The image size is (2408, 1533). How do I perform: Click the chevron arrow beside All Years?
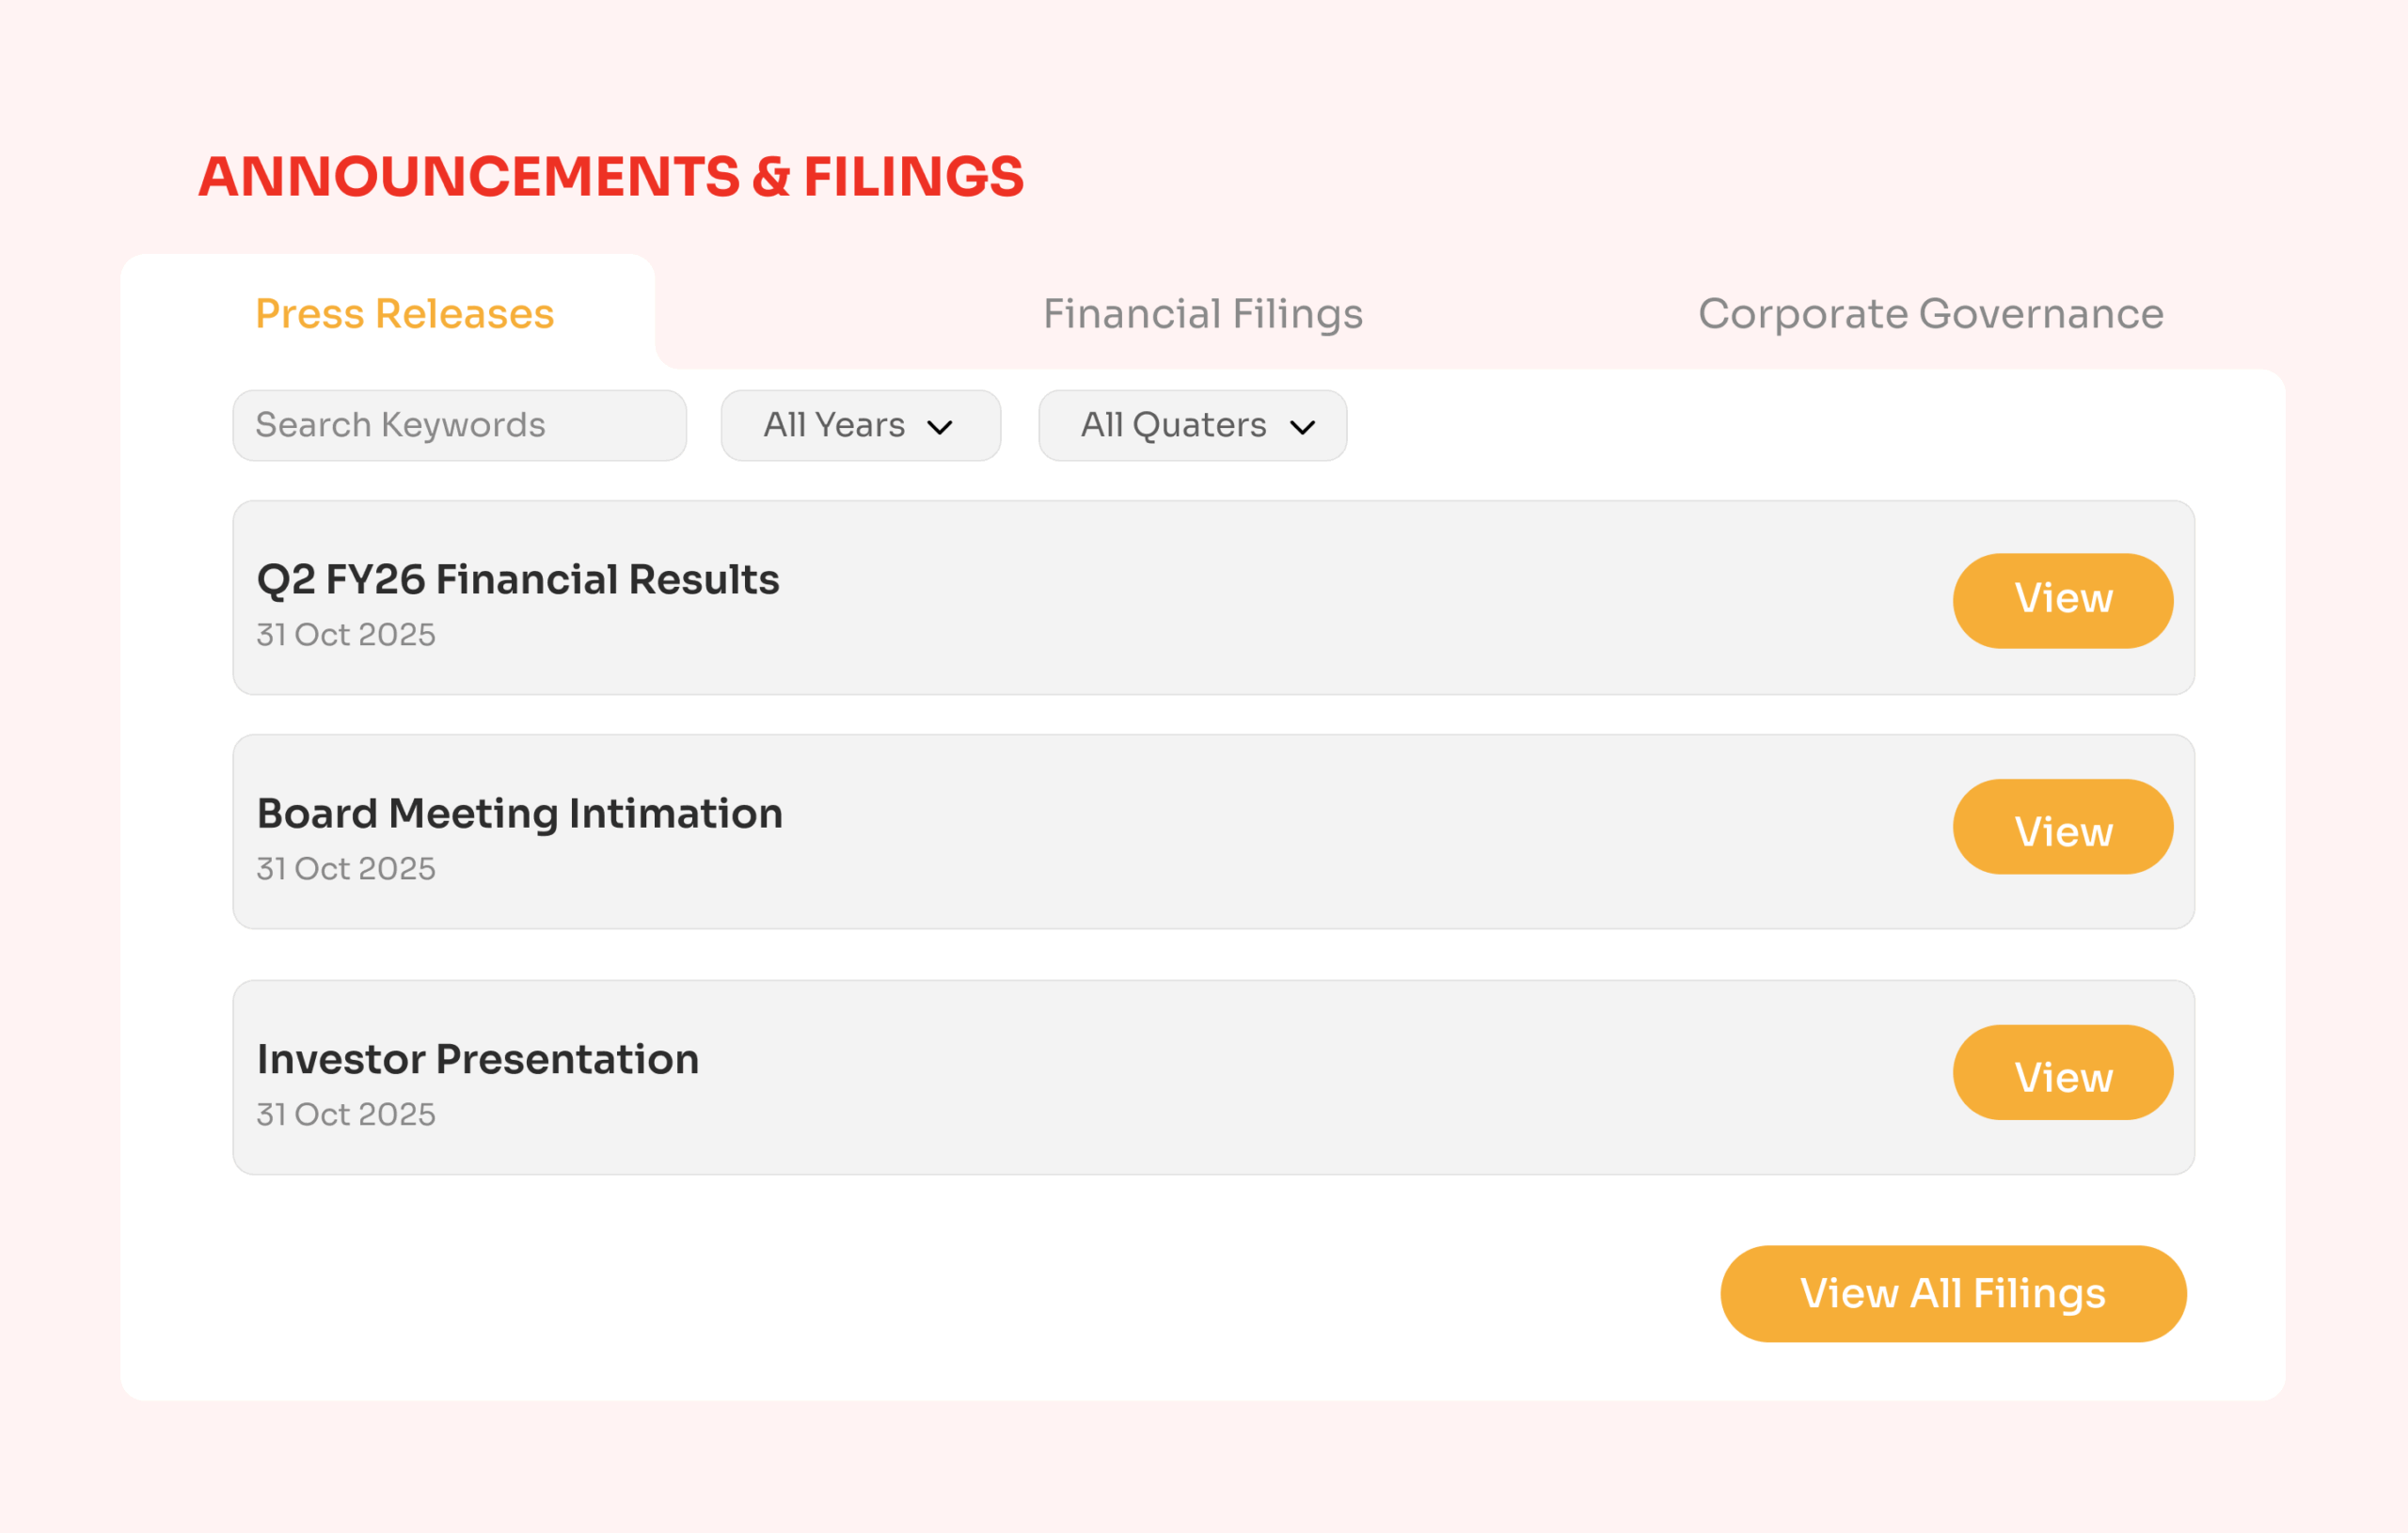[x=939, y=428]
